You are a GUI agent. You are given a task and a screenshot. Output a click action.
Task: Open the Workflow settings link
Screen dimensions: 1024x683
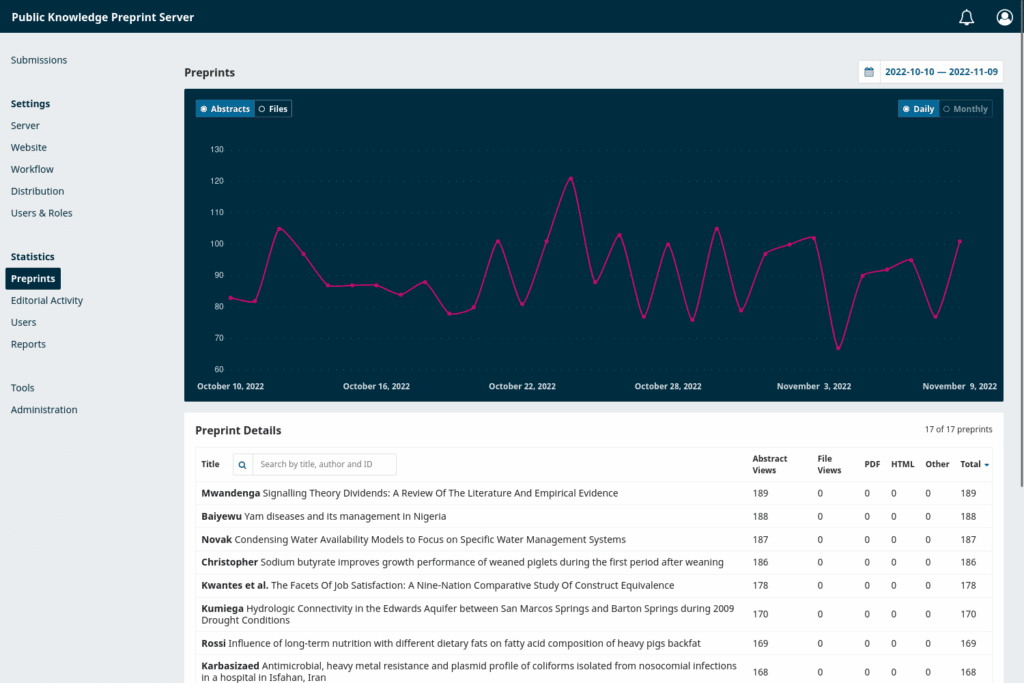32,169
